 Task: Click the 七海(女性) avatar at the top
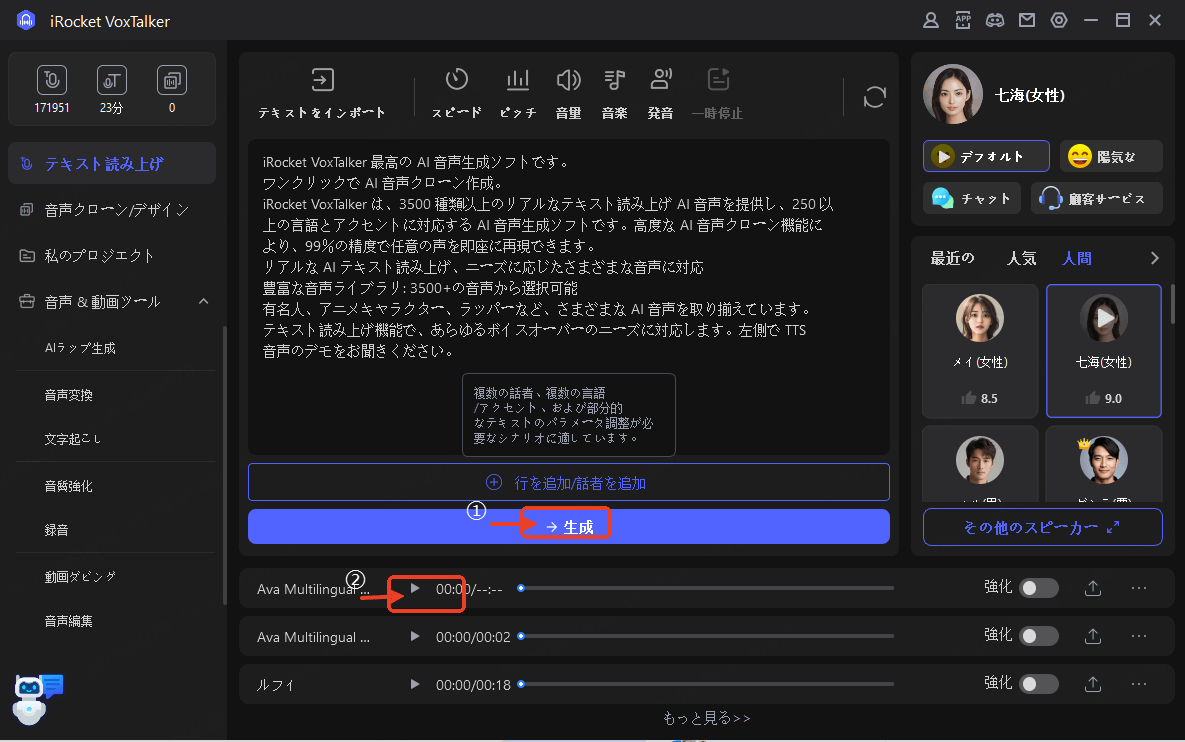[952, 94]
